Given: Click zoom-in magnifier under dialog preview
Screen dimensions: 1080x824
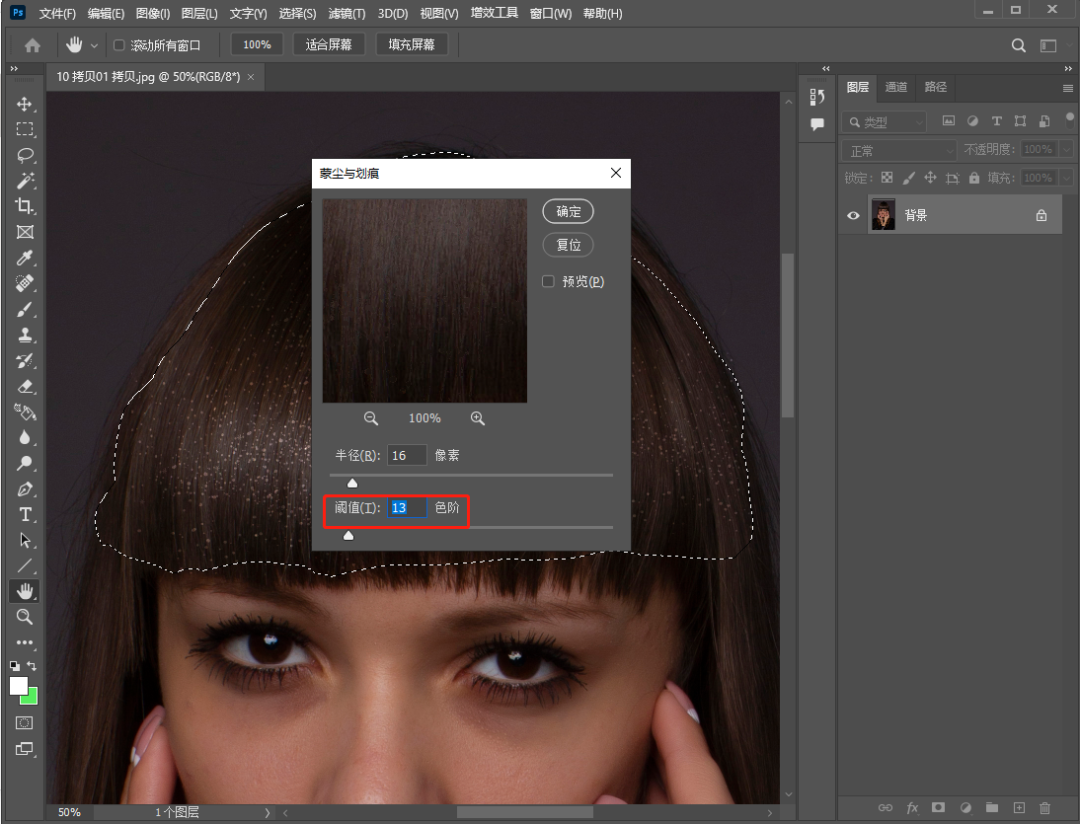Looking at the screenshot, I should tap(478, 419).
